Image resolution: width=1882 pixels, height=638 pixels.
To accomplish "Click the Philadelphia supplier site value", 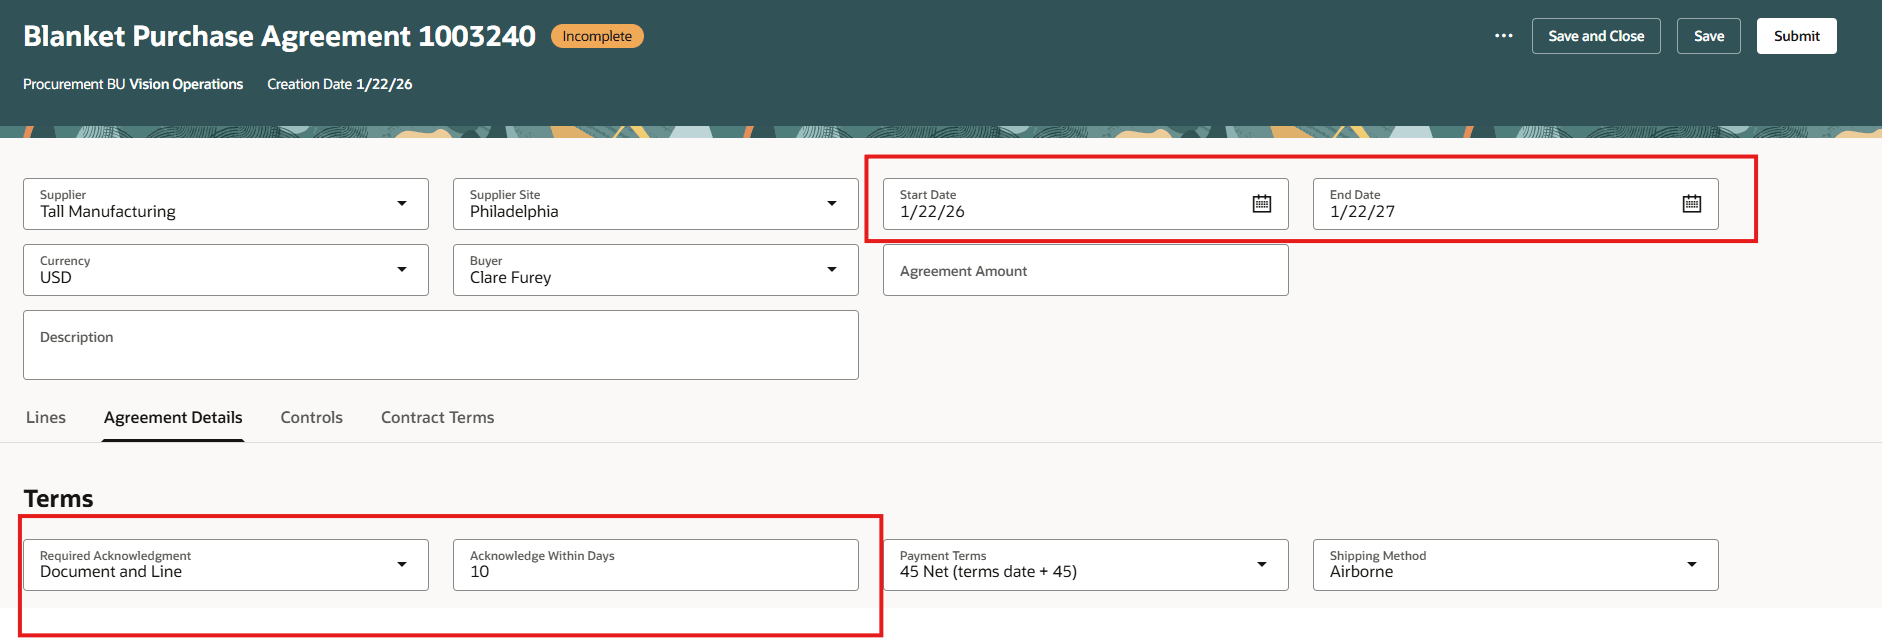I will [x=514, y=212].
